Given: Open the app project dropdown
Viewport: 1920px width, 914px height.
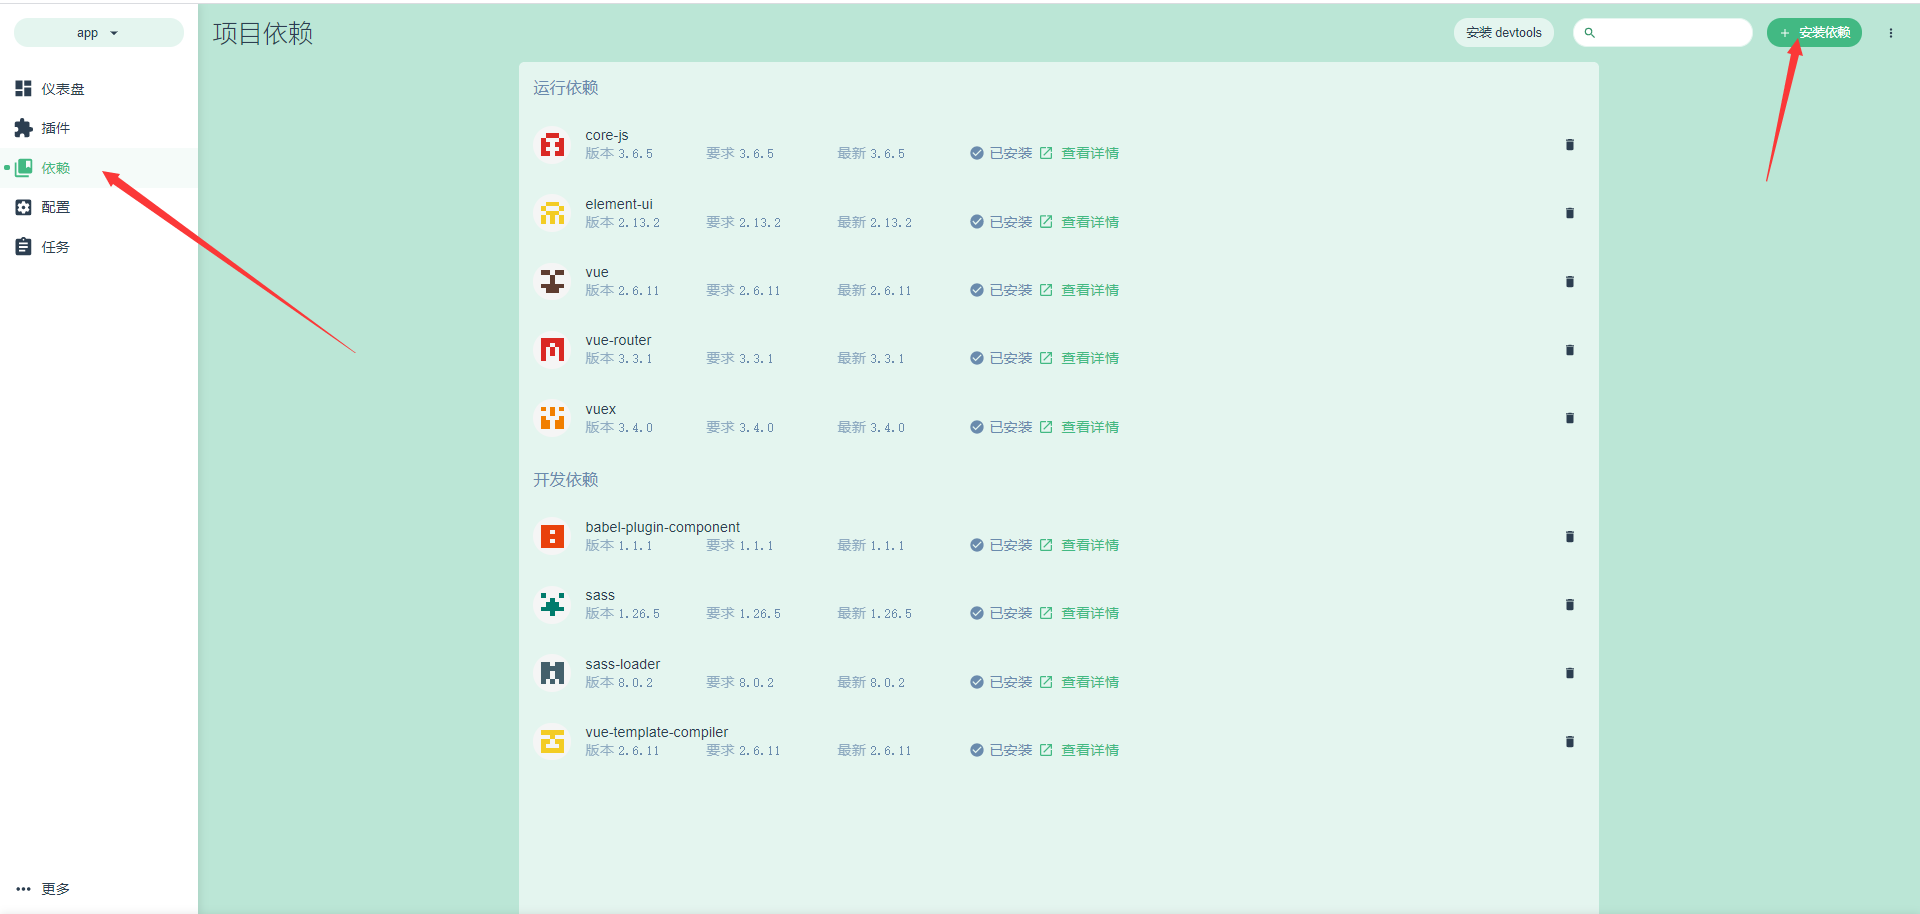Looking at the screenshot, I should pyautogui.click(x=98, y=33).
